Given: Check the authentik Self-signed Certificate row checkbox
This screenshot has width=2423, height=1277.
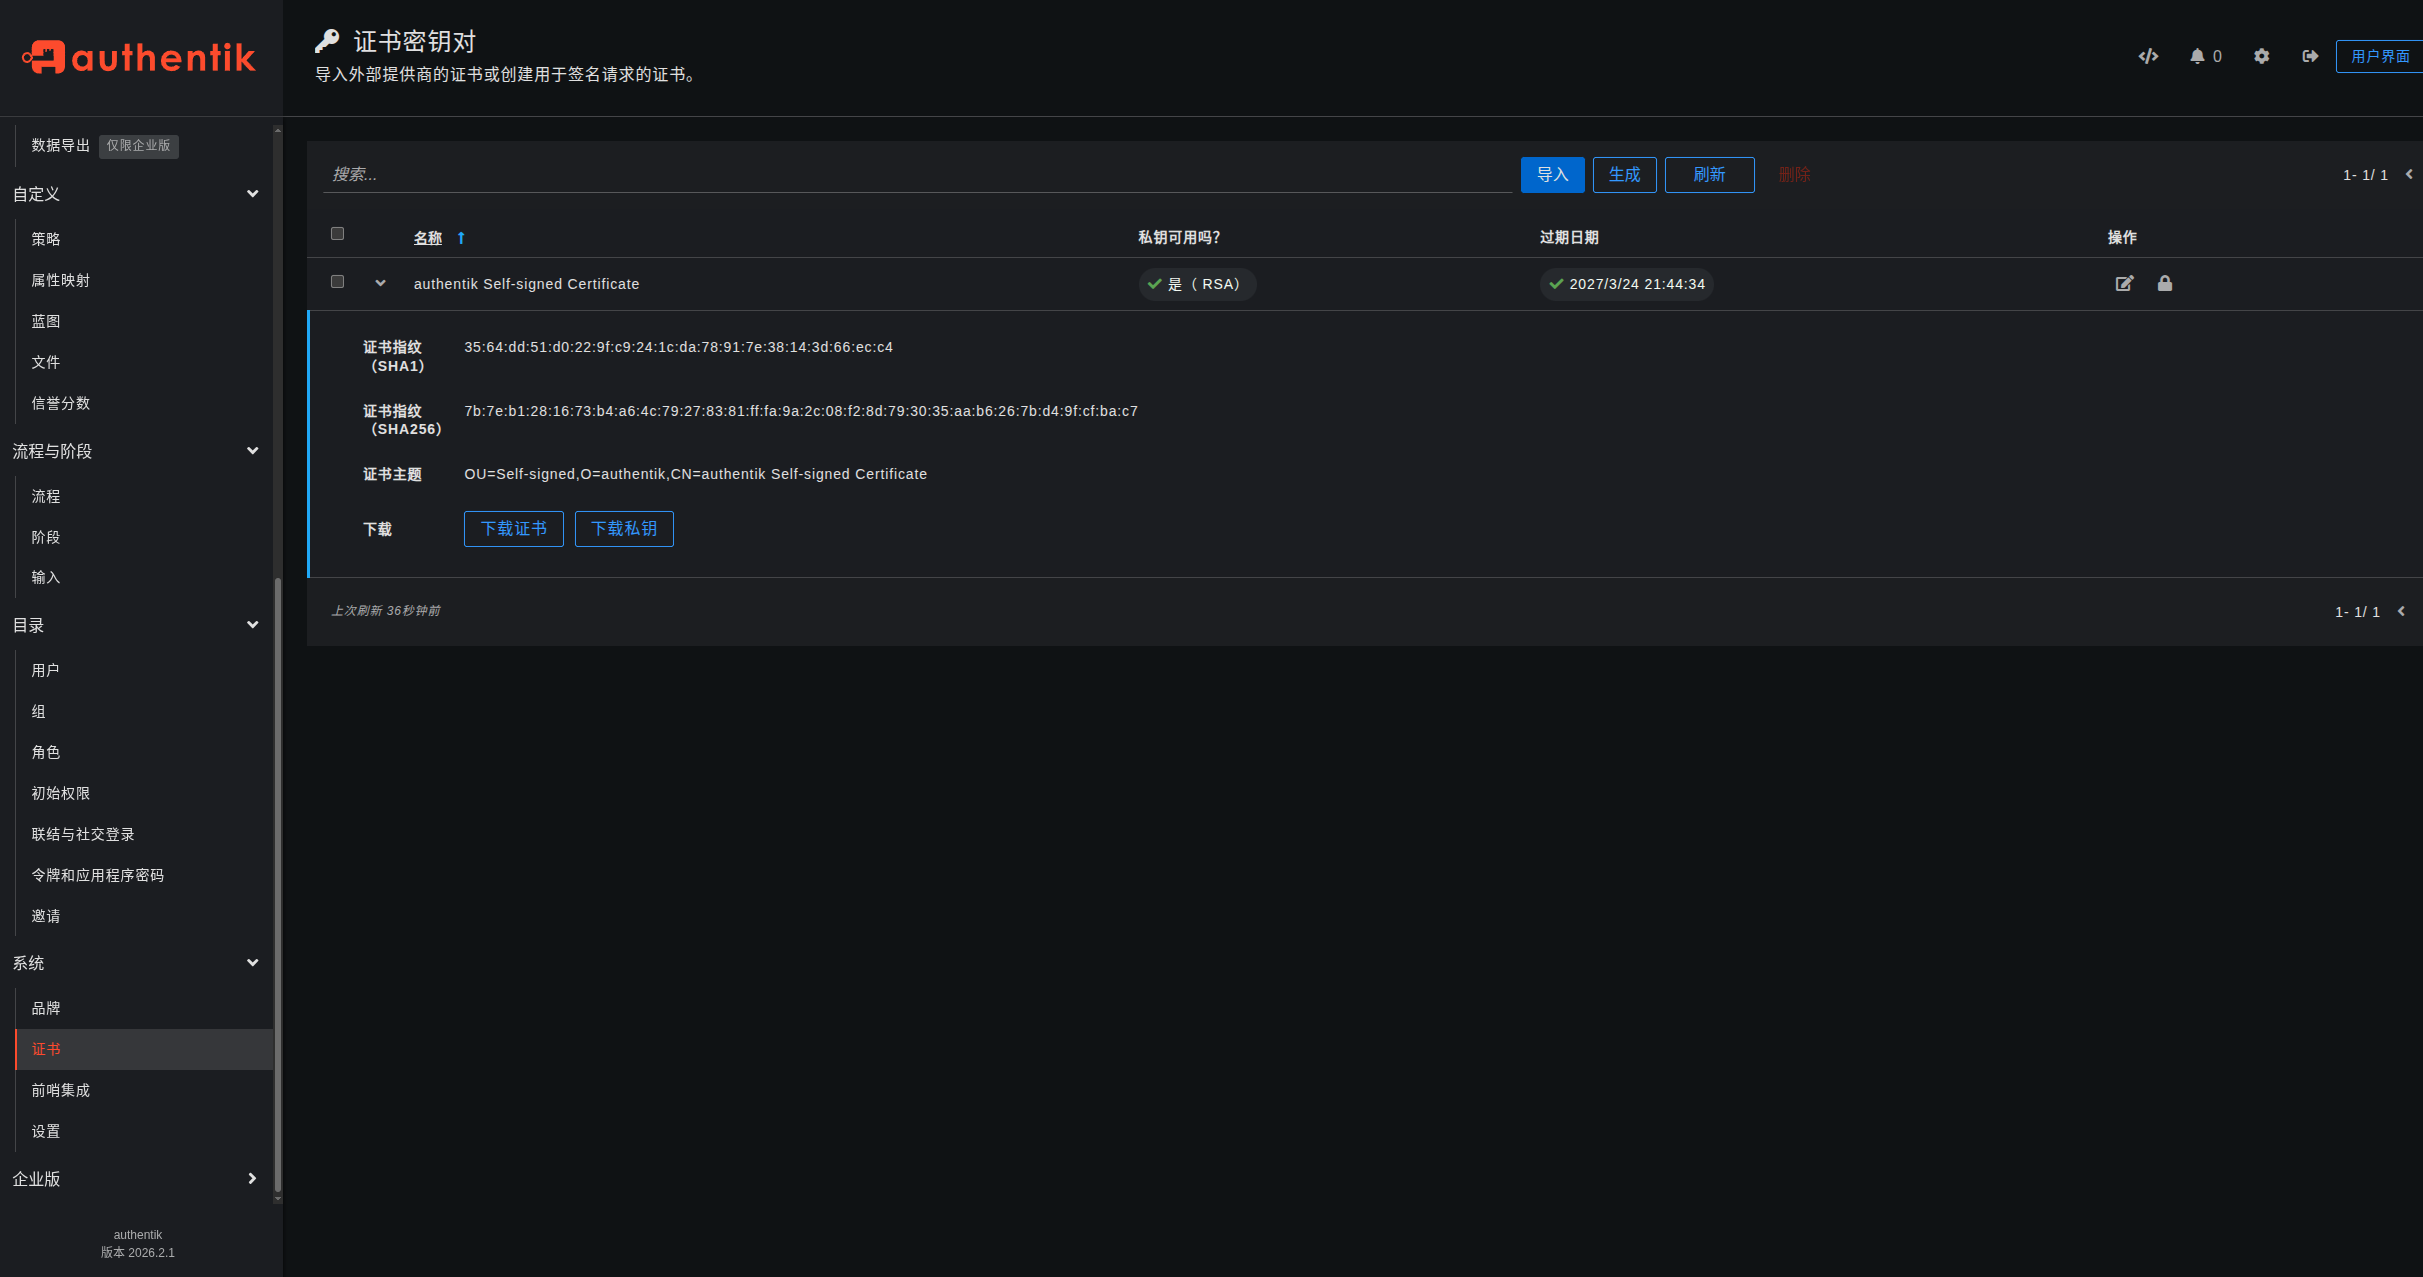Looking at the screenshot, I should 338,282.
